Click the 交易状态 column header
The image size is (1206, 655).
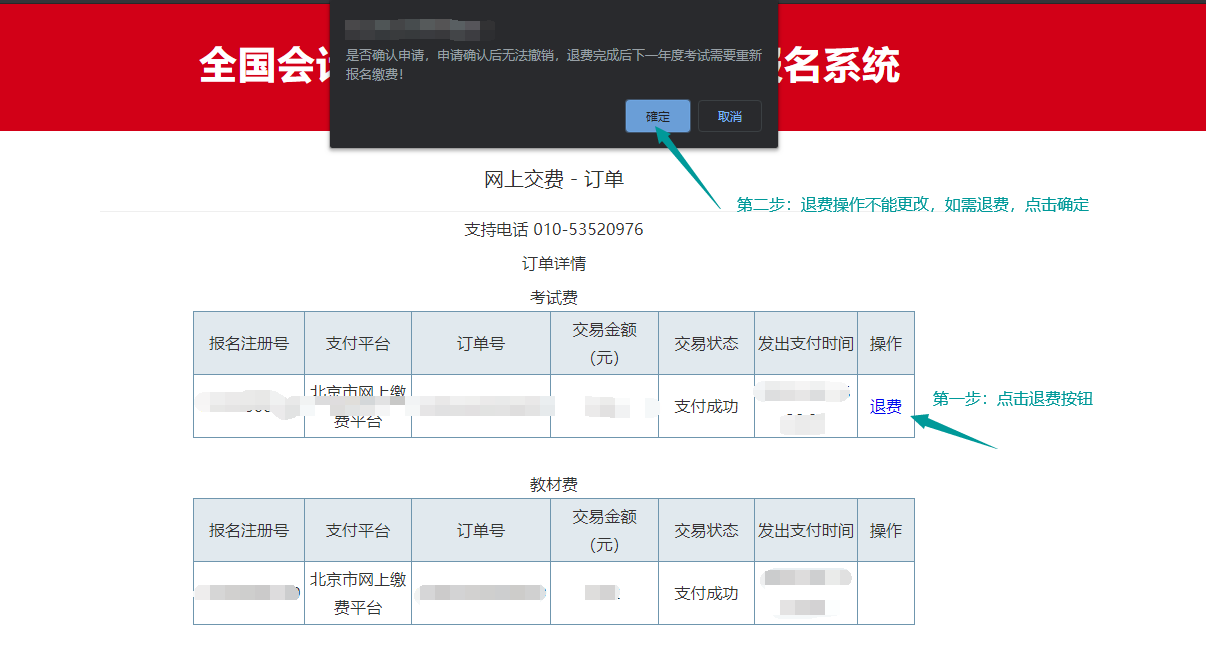(x=706, y=342)
